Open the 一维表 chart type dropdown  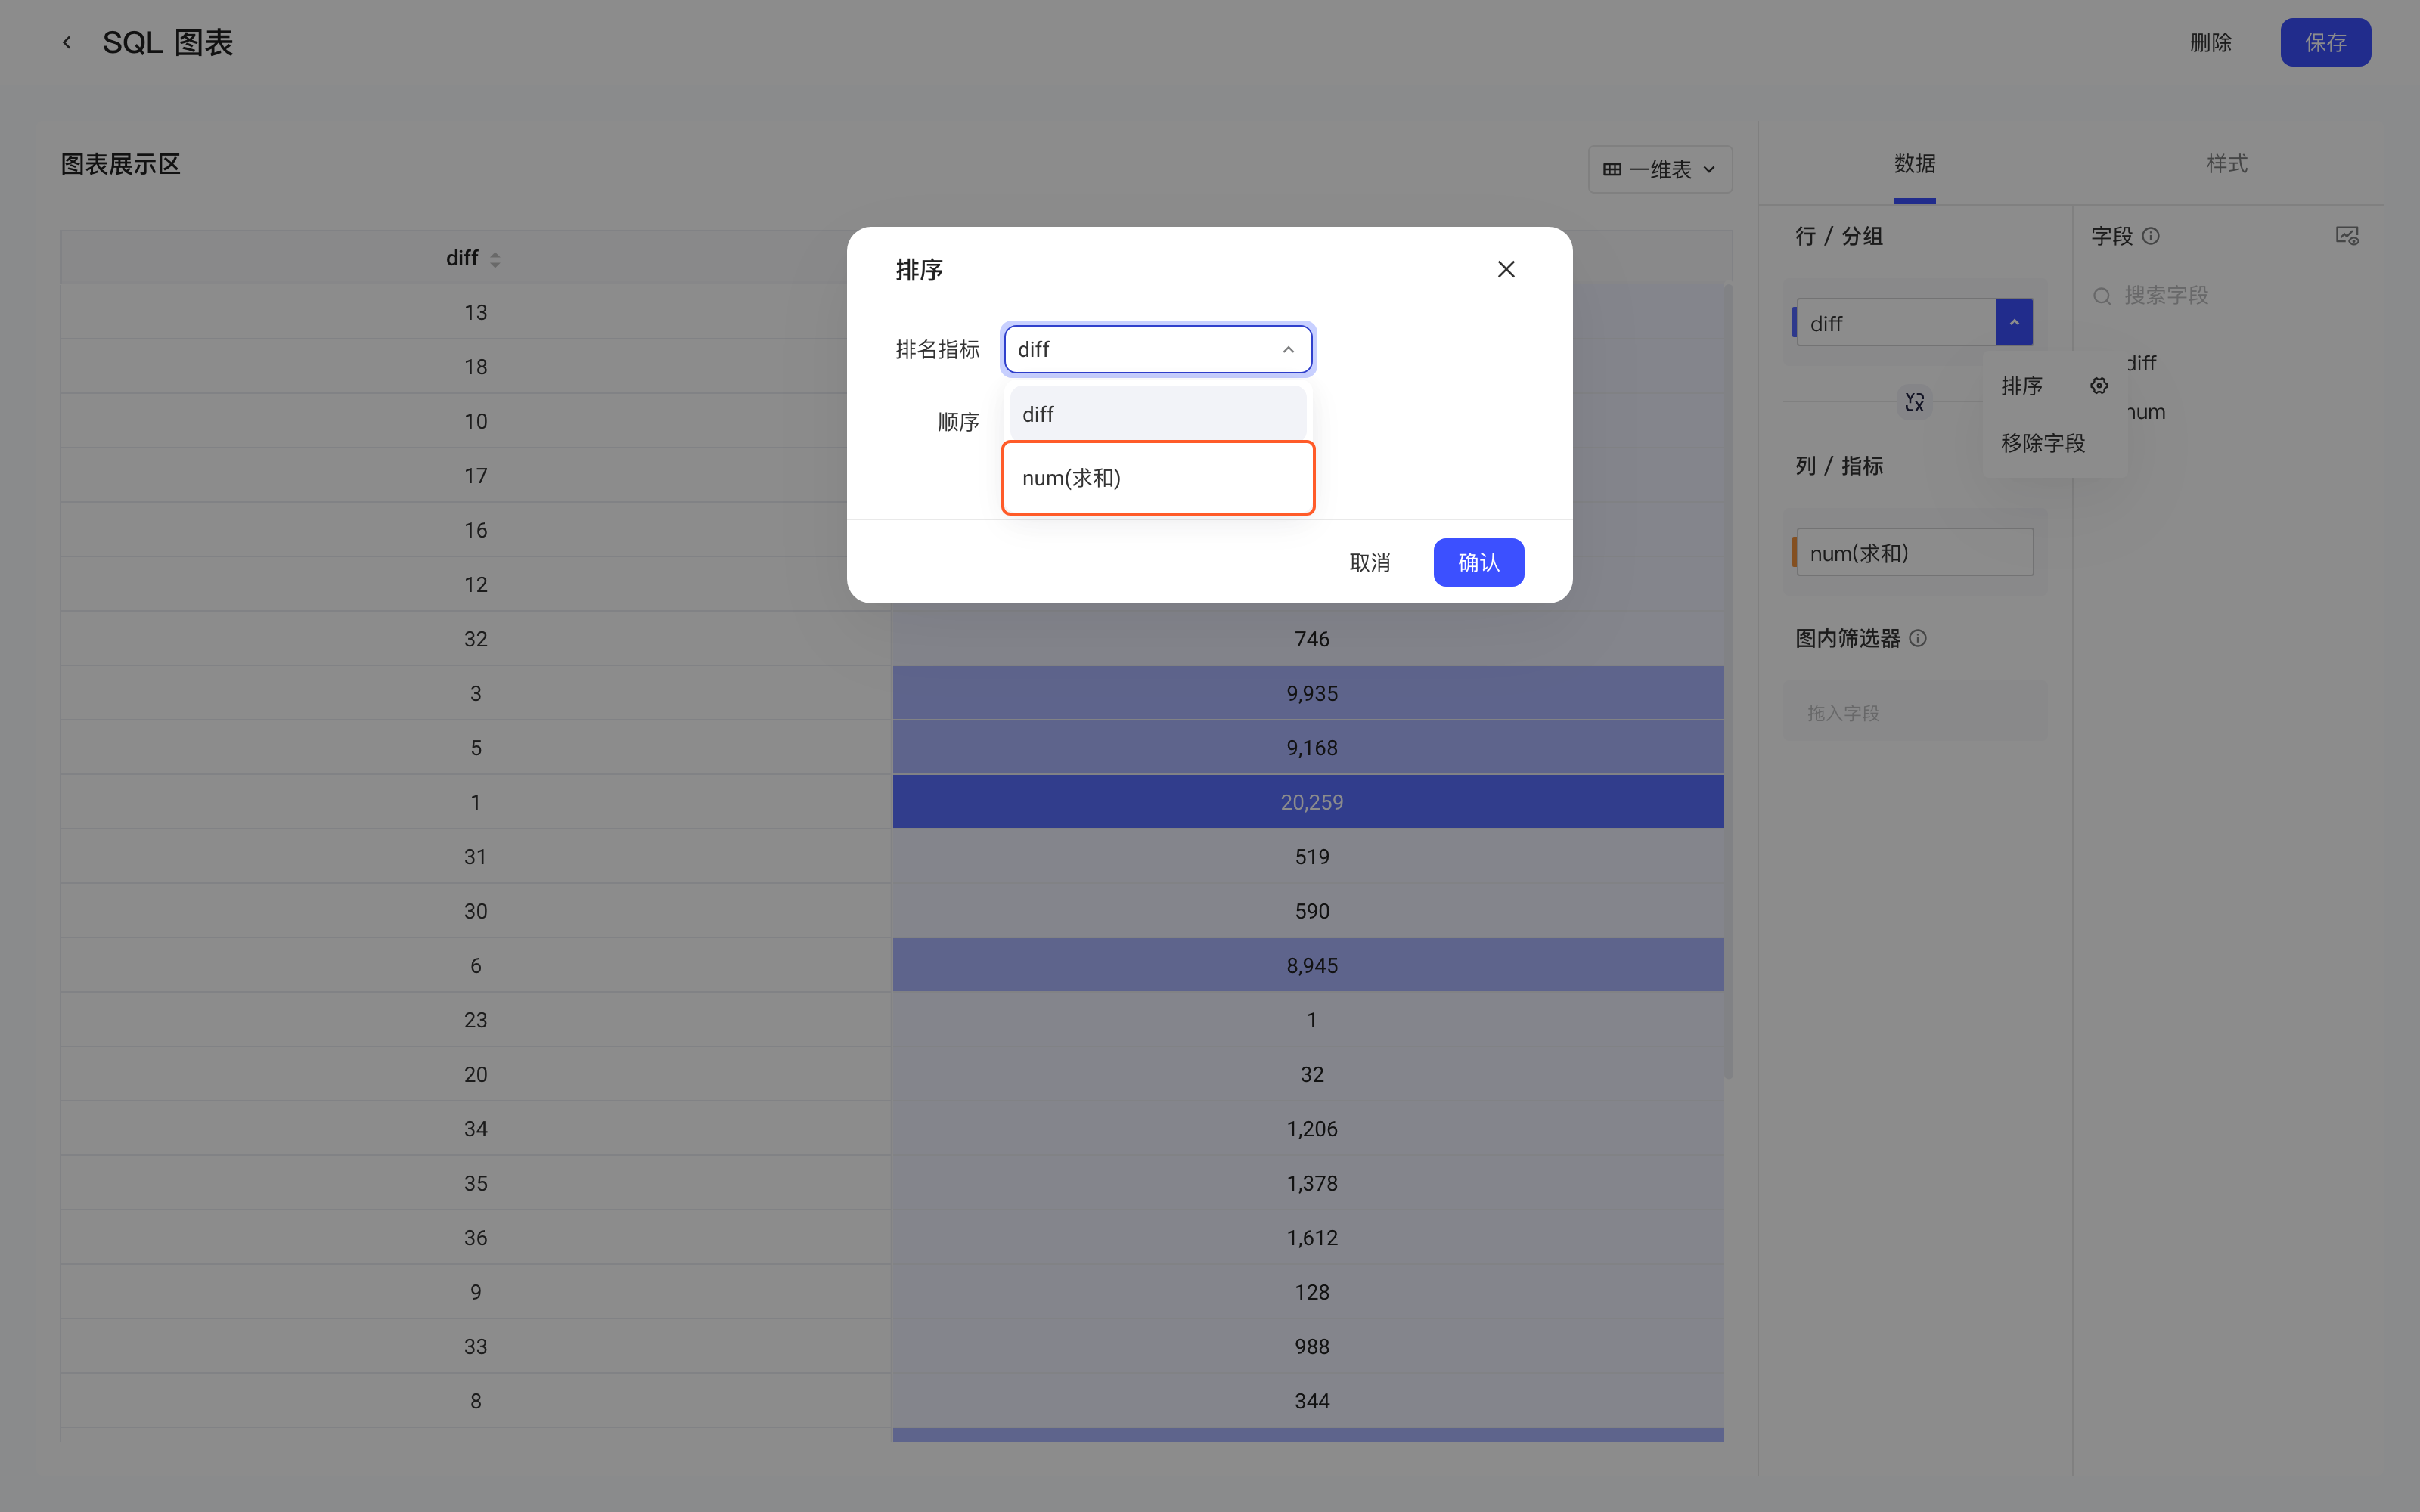click(x=1660, y=169)
